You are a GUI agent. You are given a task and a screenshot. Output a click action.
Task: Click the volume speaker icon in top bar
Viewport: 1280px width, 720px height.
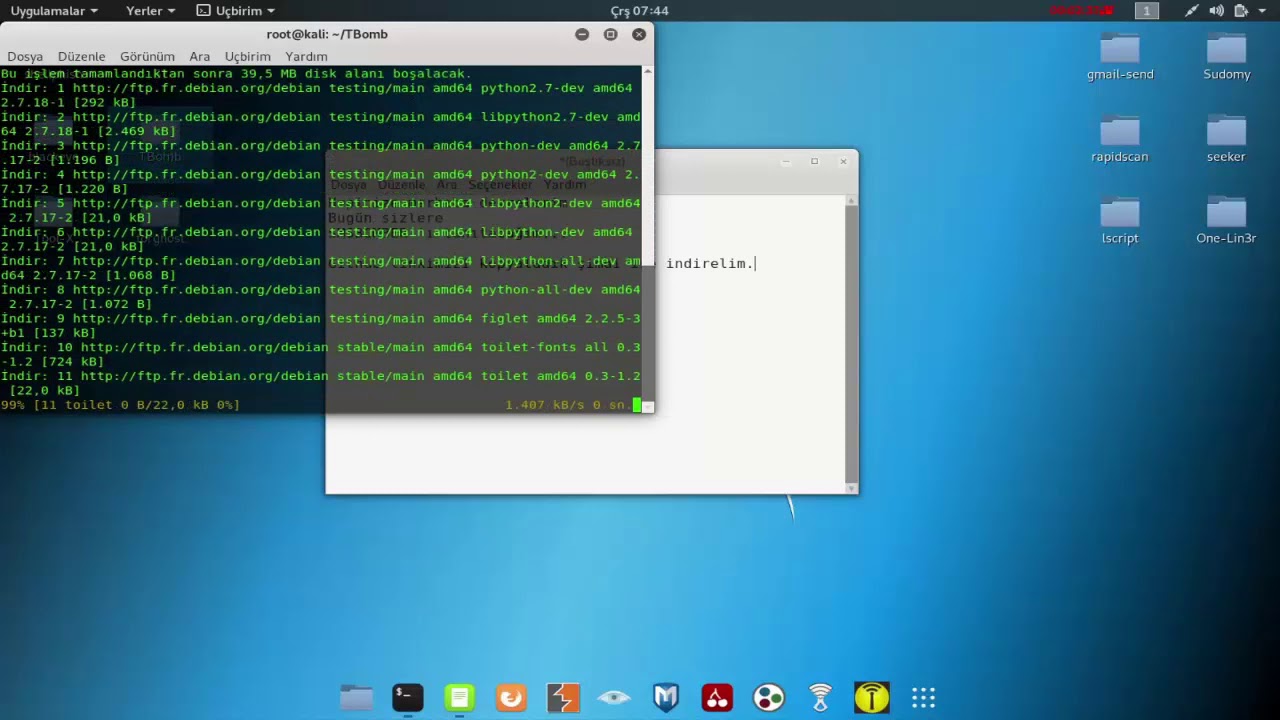[1216, 11]
